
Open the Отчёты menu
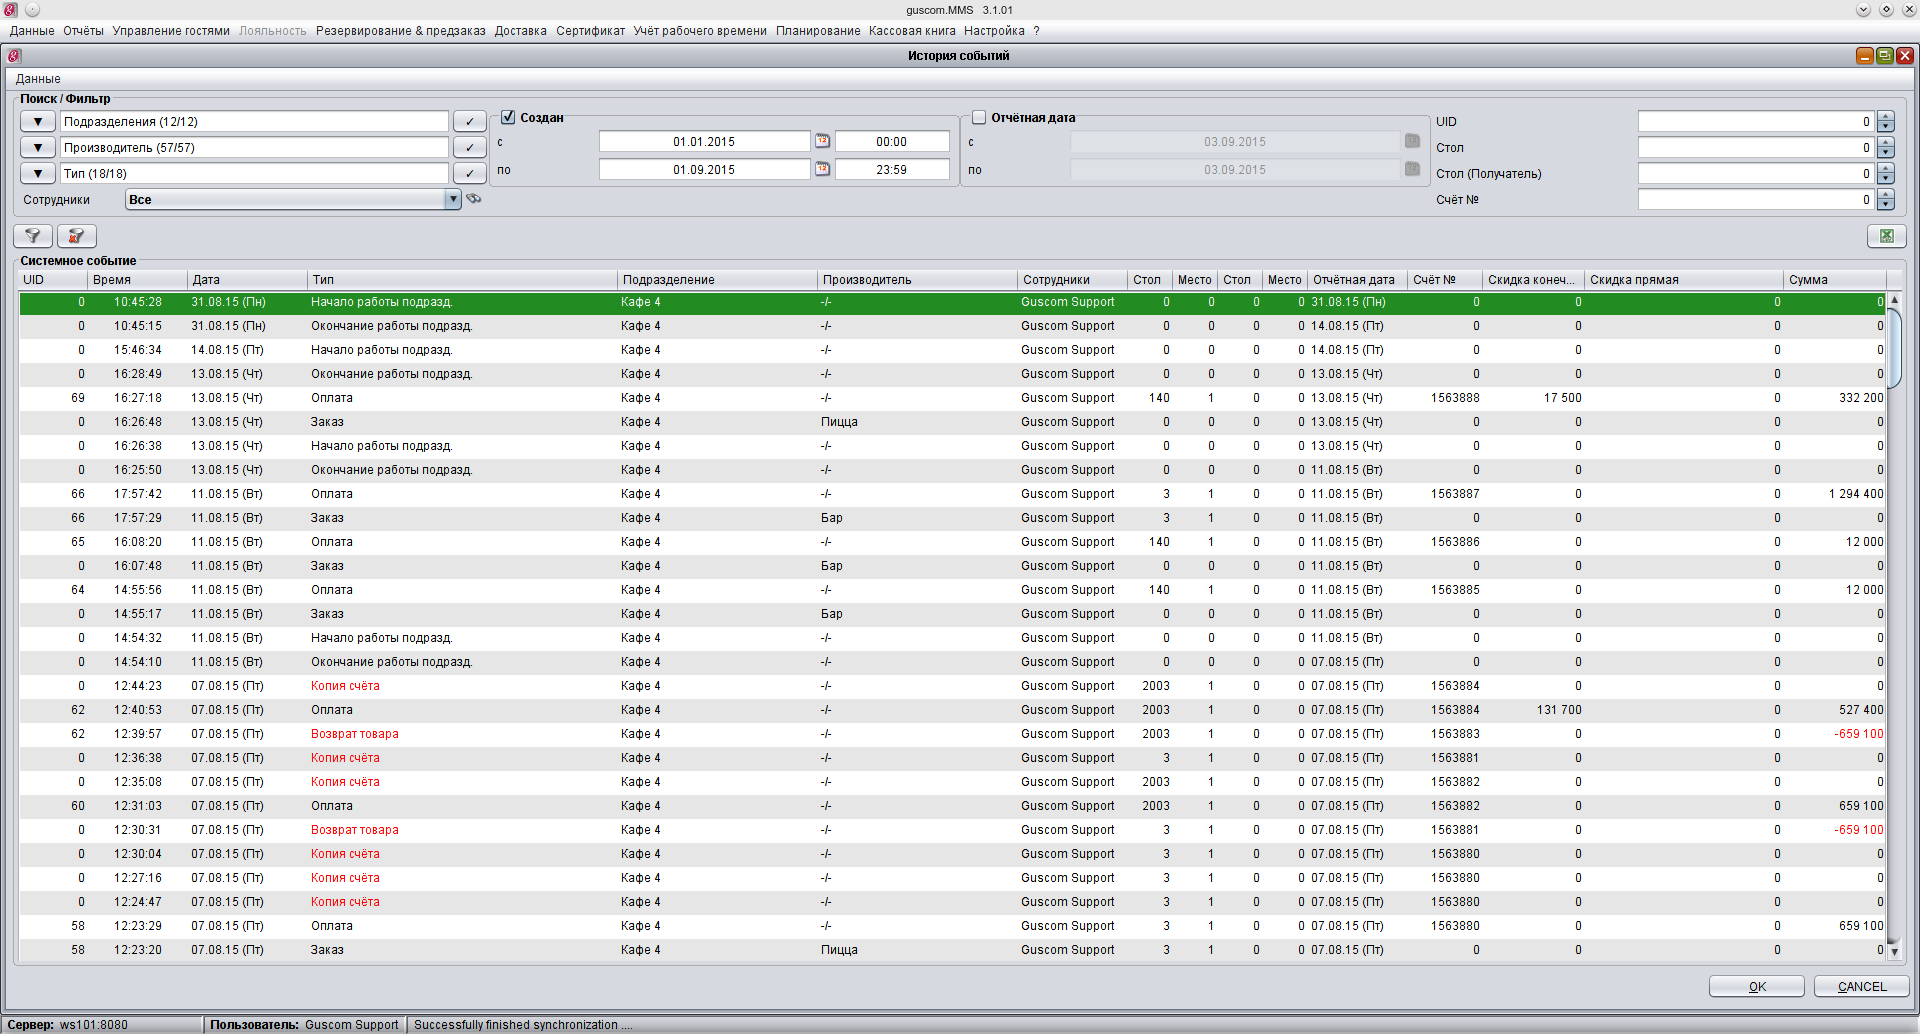tap(83, 31)
